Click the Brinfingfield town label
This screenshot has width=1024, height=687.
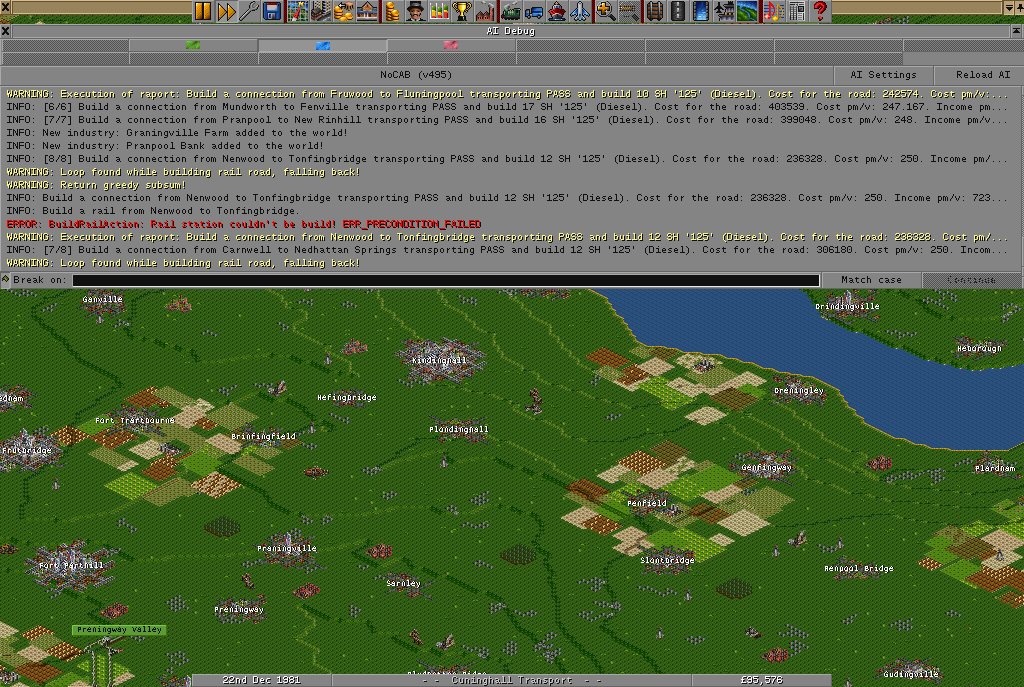click(263, 437)
